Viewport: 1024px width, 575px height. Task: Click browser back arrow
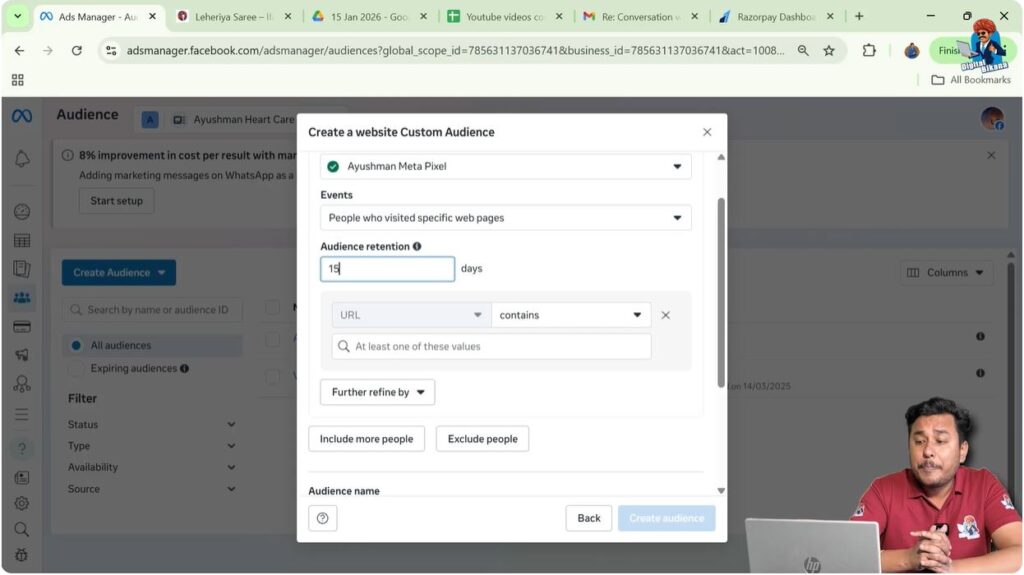(19, 50)
